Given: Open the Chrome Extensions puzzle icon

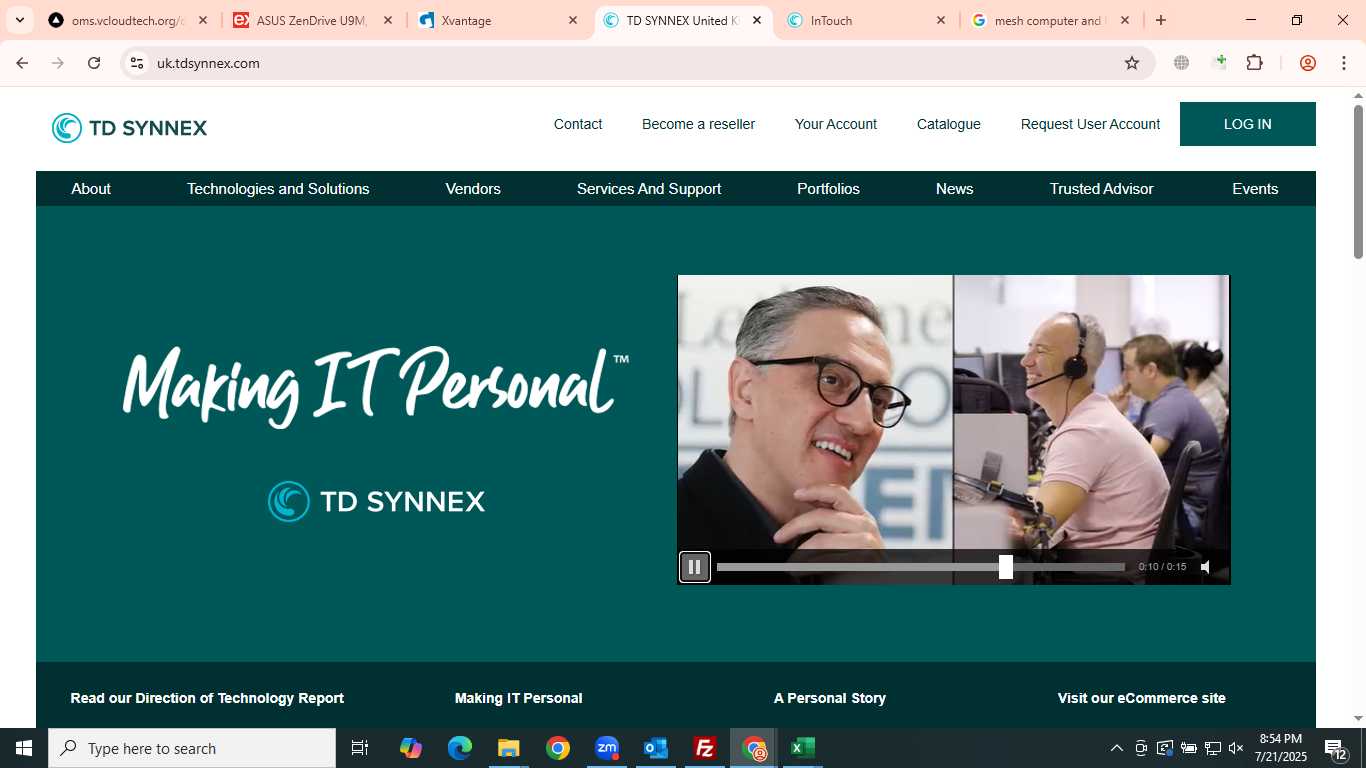Looking at the screenshot, I should pyautogui.click(x=1255, y=63).
